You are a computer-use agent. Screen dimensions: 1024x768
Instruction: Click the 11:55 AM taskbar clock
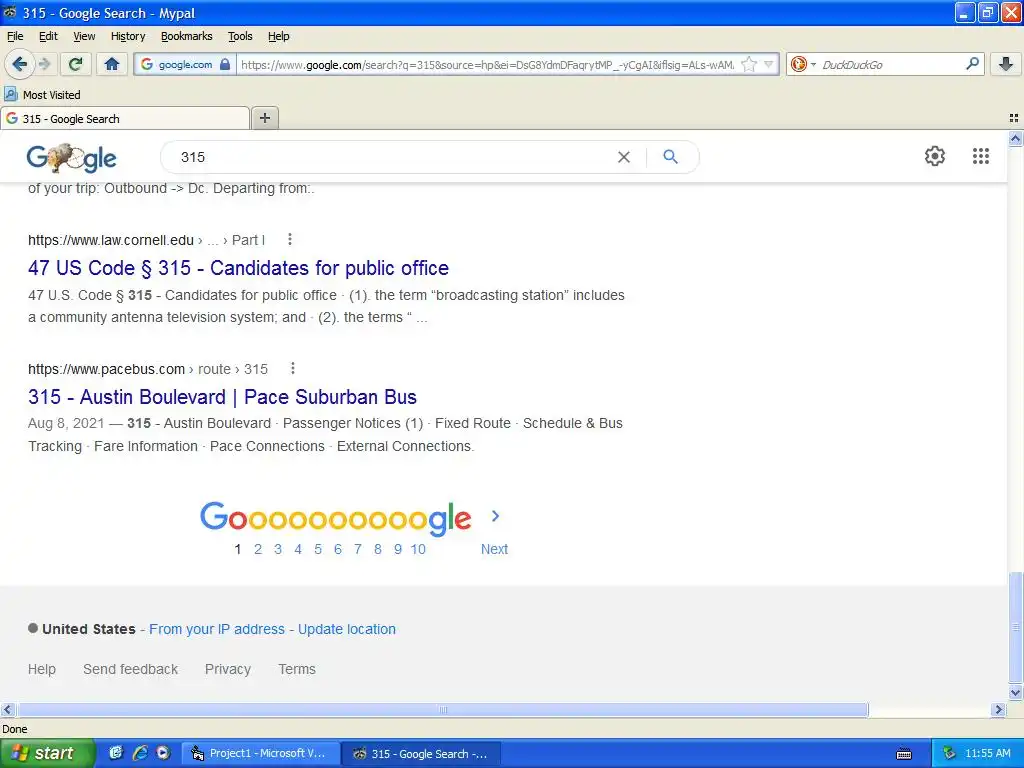(987, 753)
